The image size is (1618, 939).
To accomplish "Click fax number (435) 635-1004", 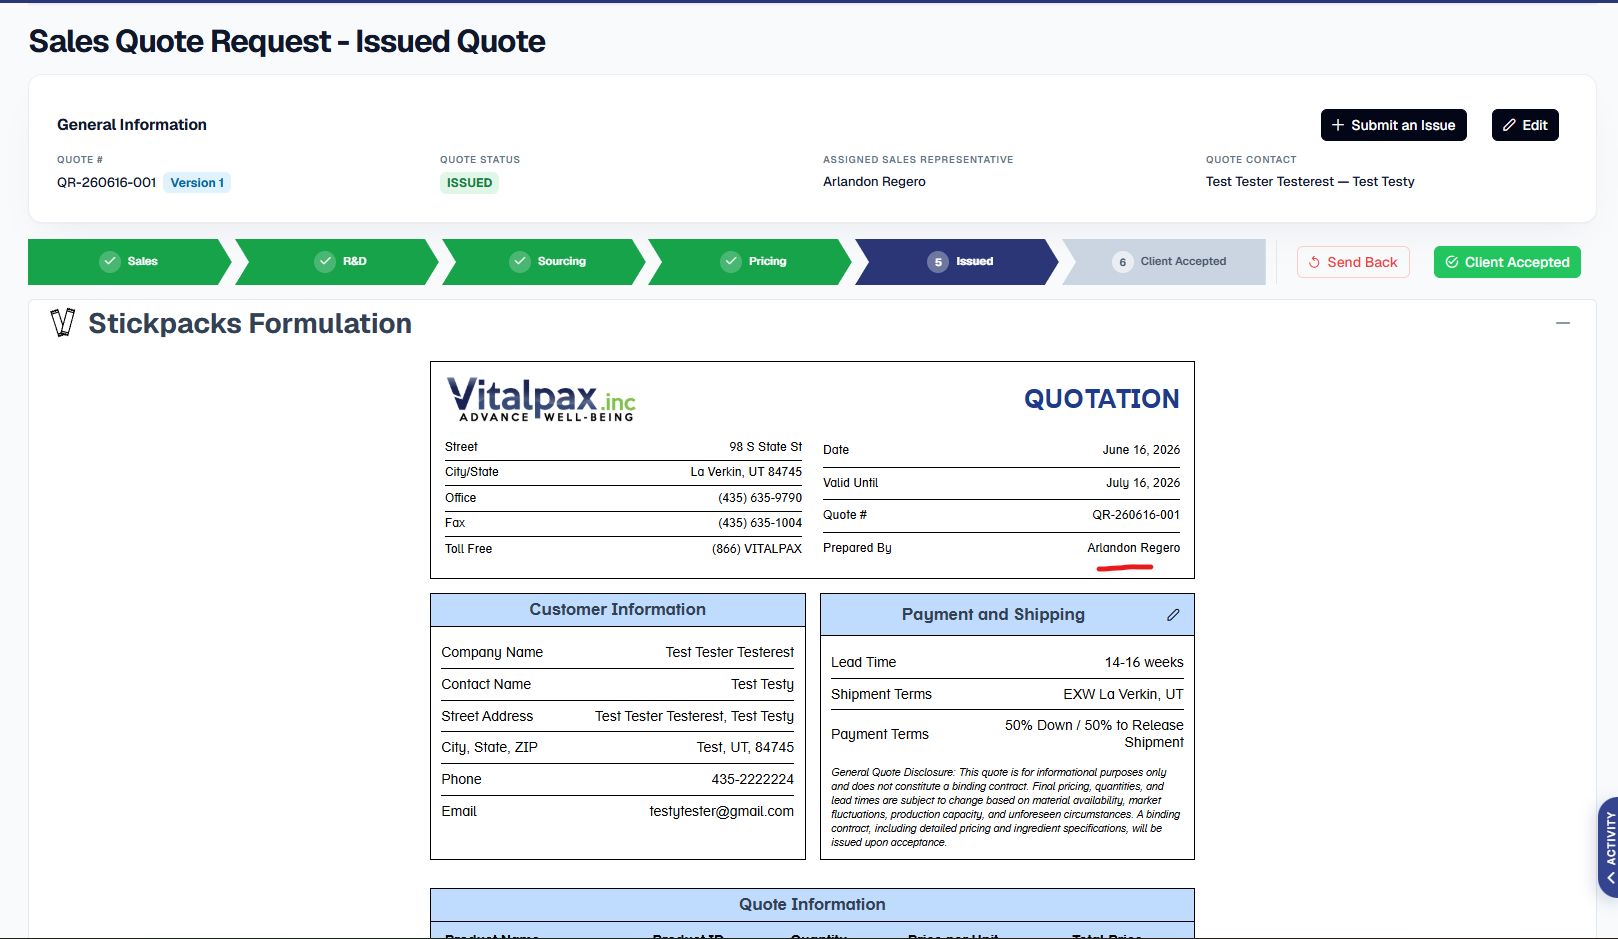I will pyautogui.click(x=760, y=523).
